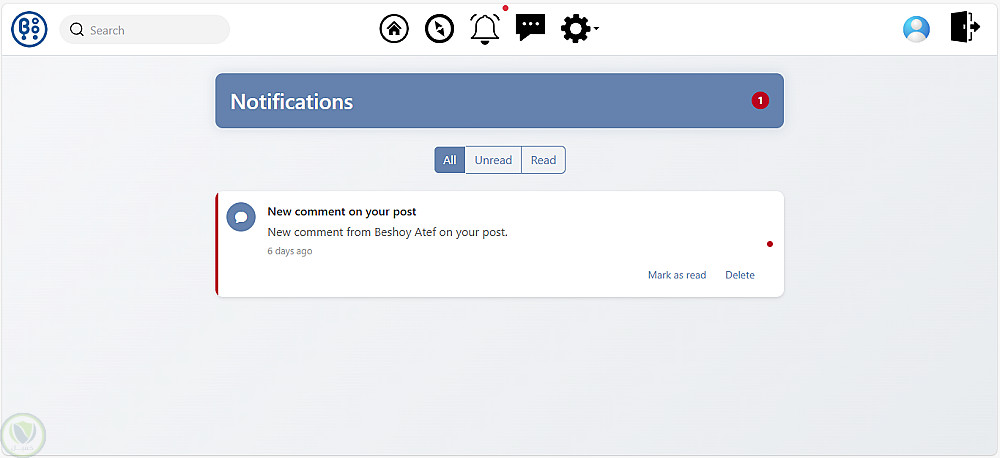Show the Read notifications tab

click(x=543, y=160)
